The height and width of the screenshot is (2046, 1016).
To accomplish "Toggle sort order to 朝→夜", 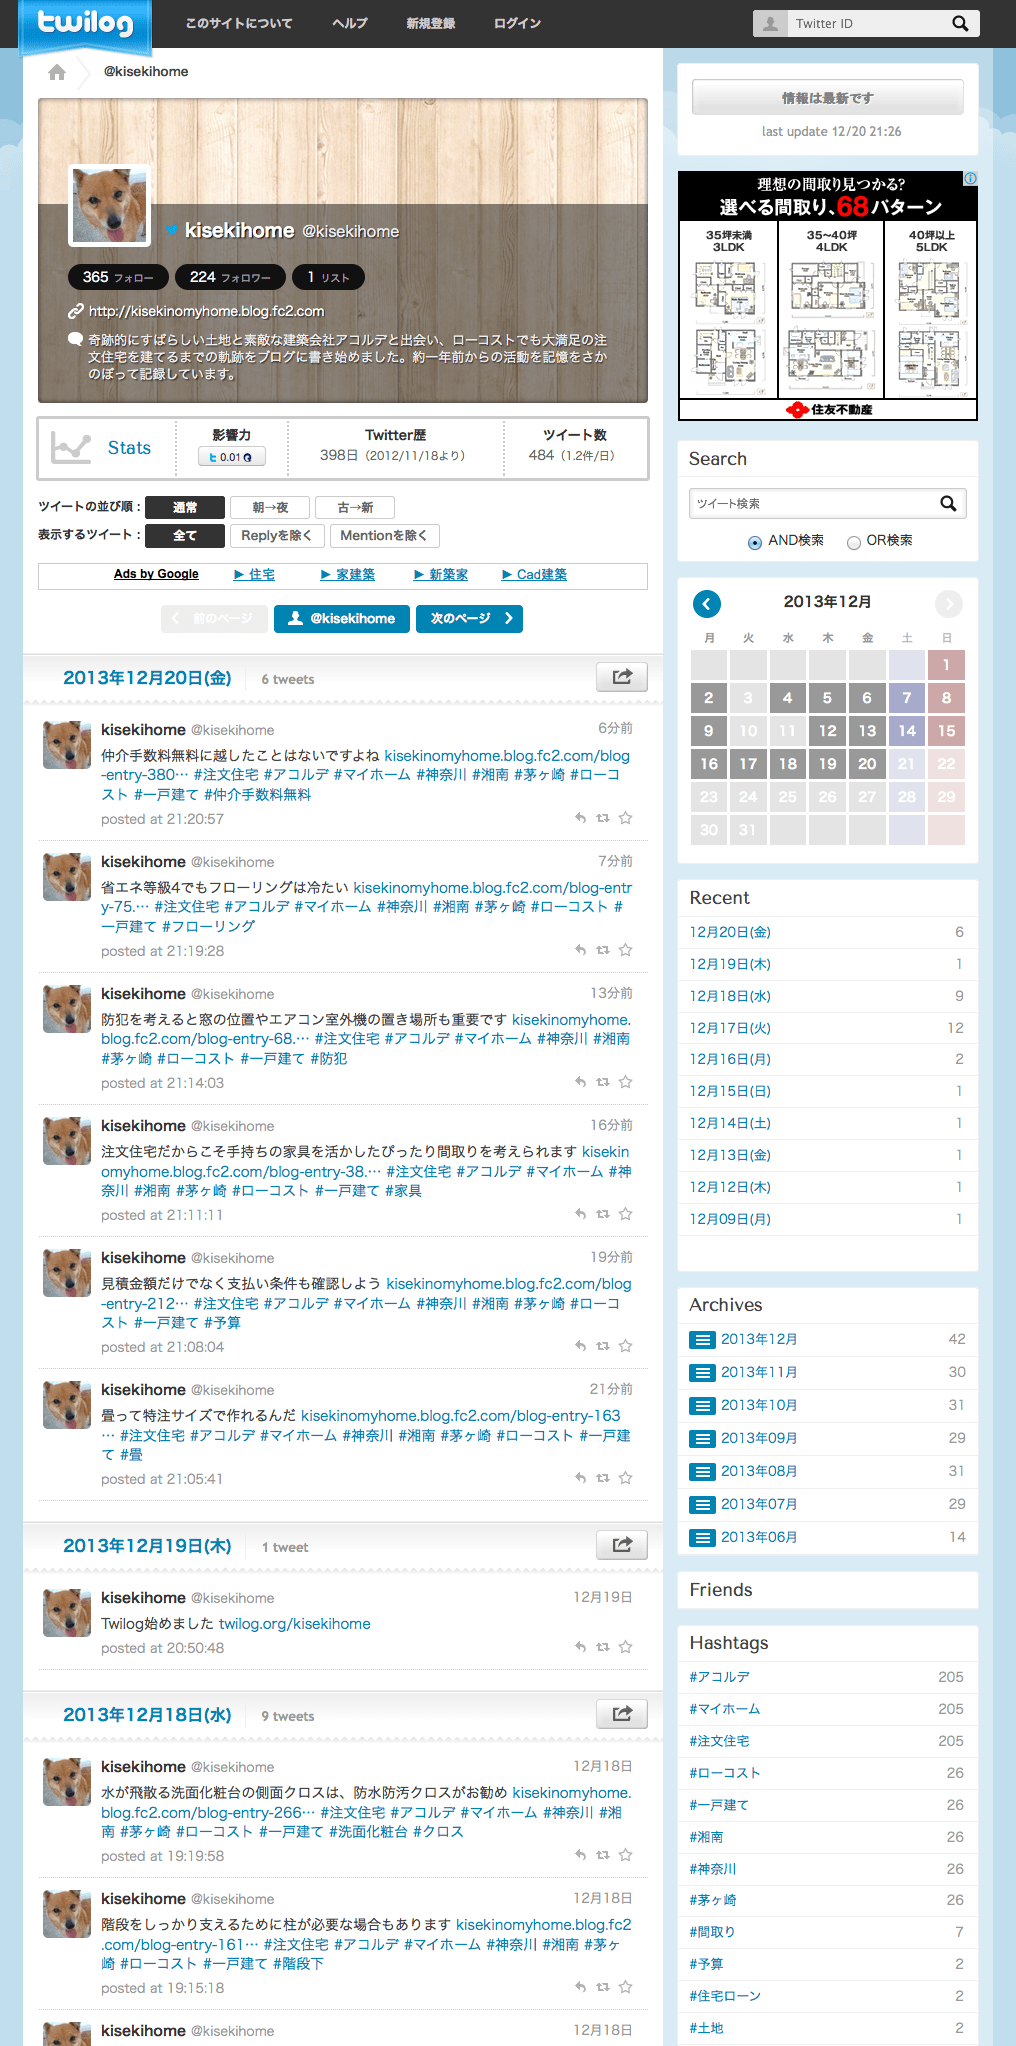I will coord(270,508).
